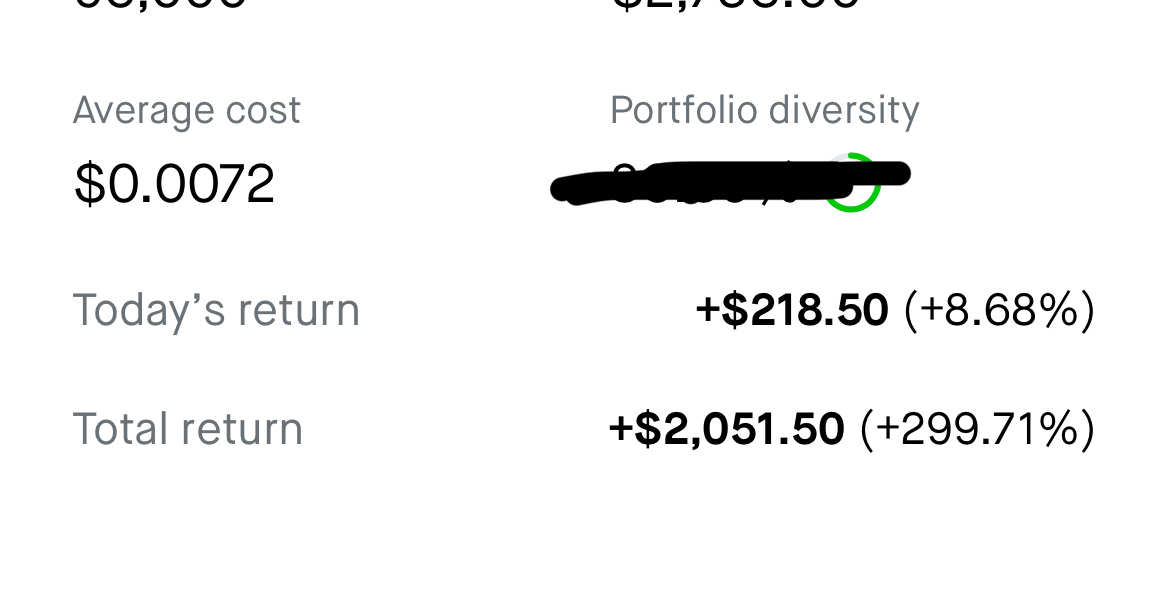Click the $0.0072 average cost value
The image size is (1170, 613).
tap(175, 183)
